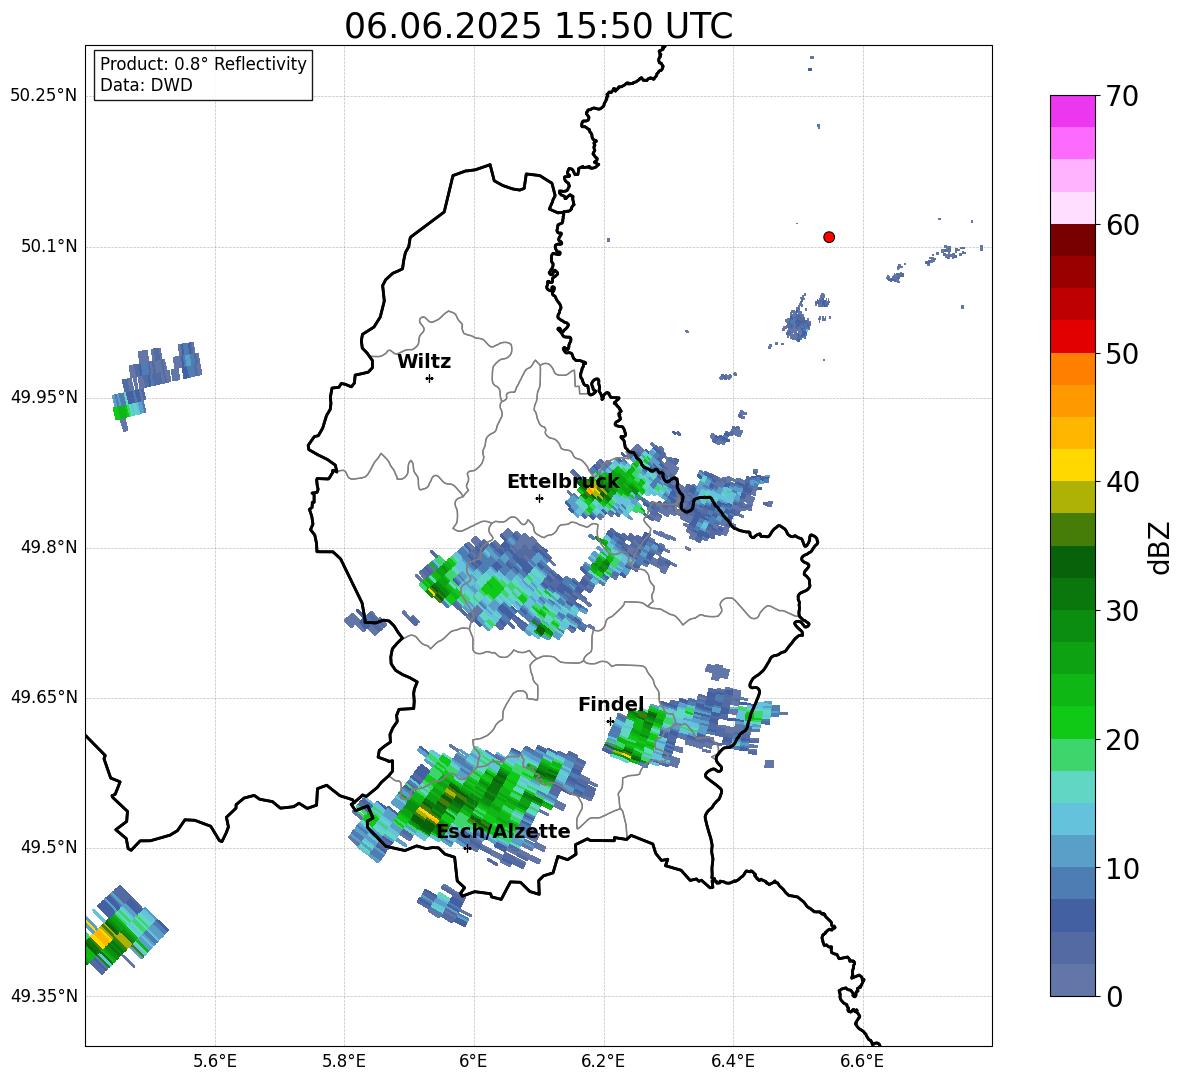
Task: Click the 49.5°N latitude label
Action: 49,847
